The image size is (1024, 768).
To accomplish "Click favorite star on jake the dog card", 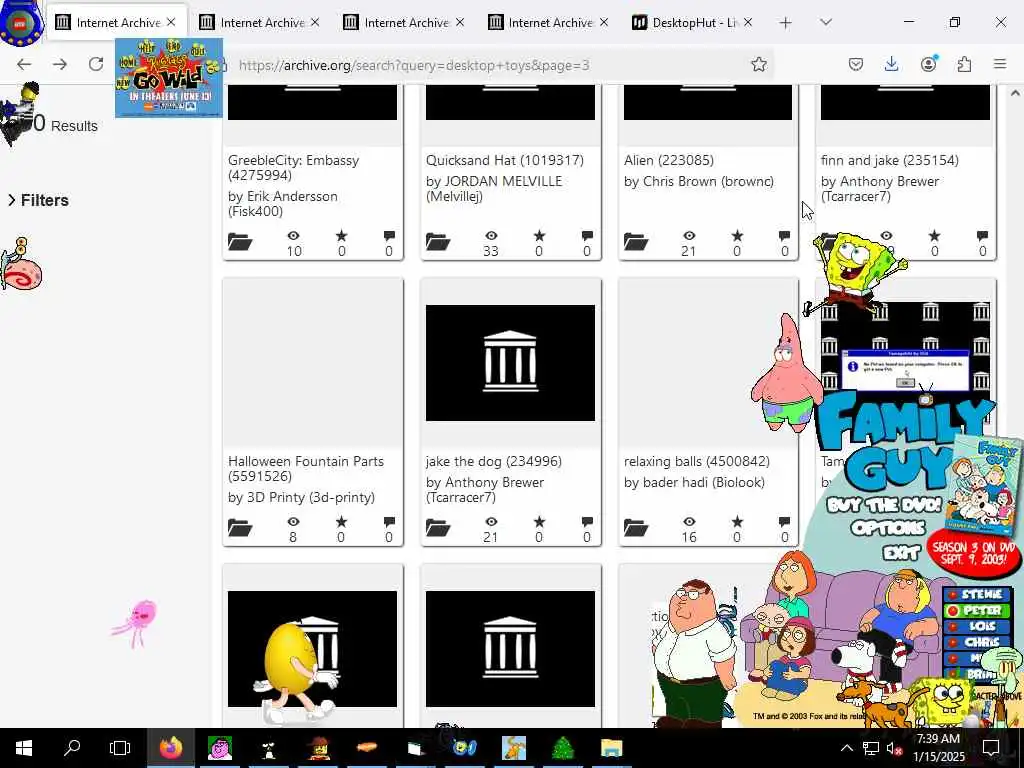I will (x=539, y=521).
